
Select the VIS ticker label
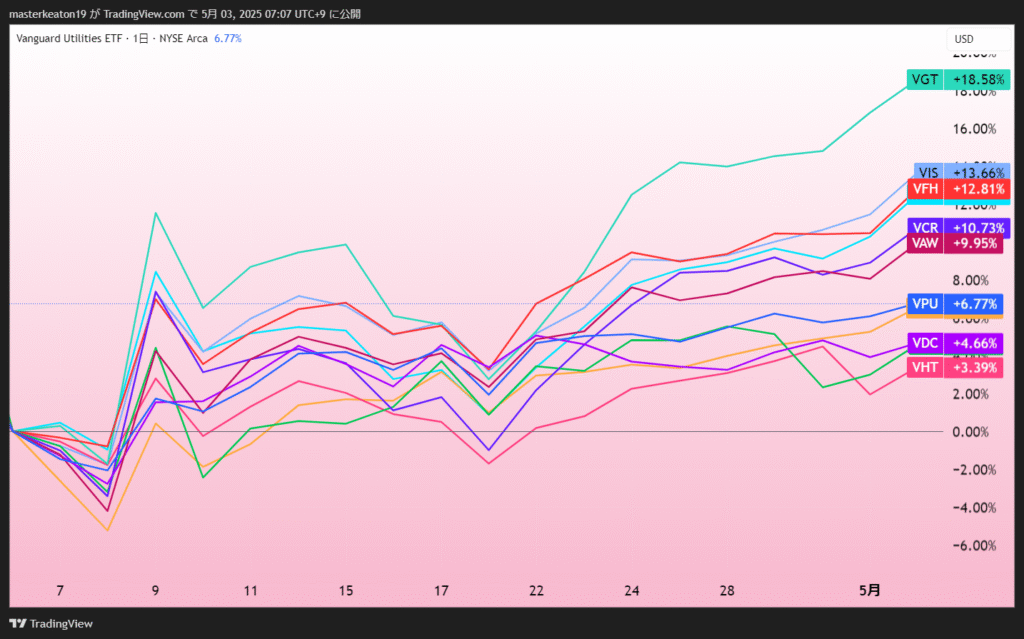[928, 172]
